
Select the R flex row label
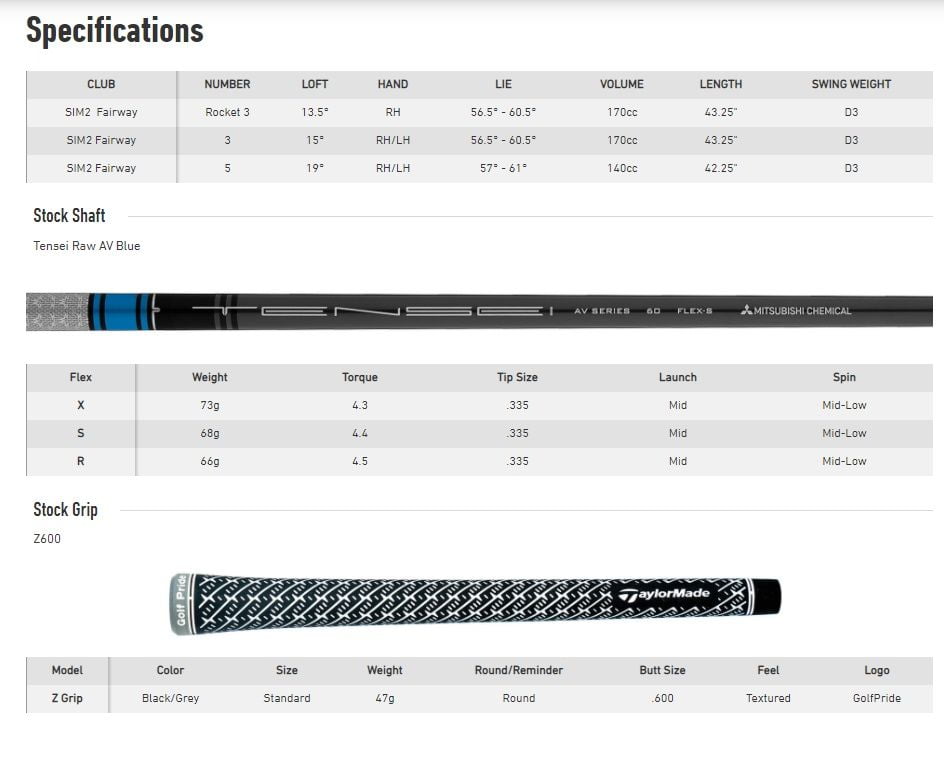click(x=81, y=461)
